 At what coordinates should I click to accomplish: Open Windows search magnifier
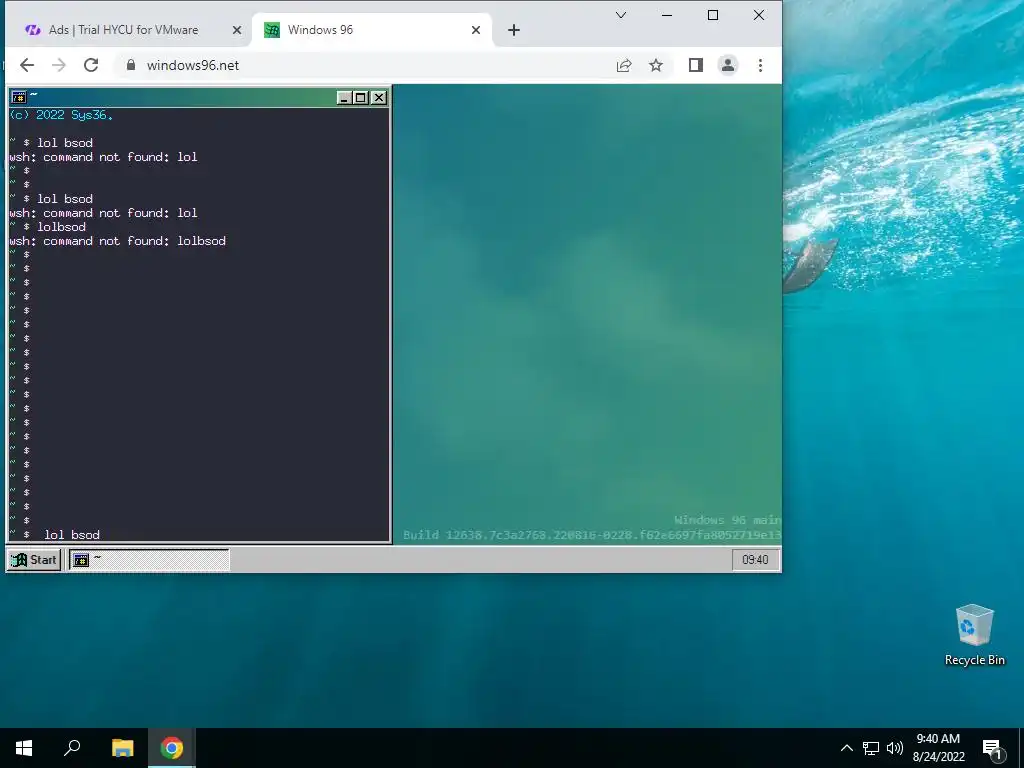point(72,748)
